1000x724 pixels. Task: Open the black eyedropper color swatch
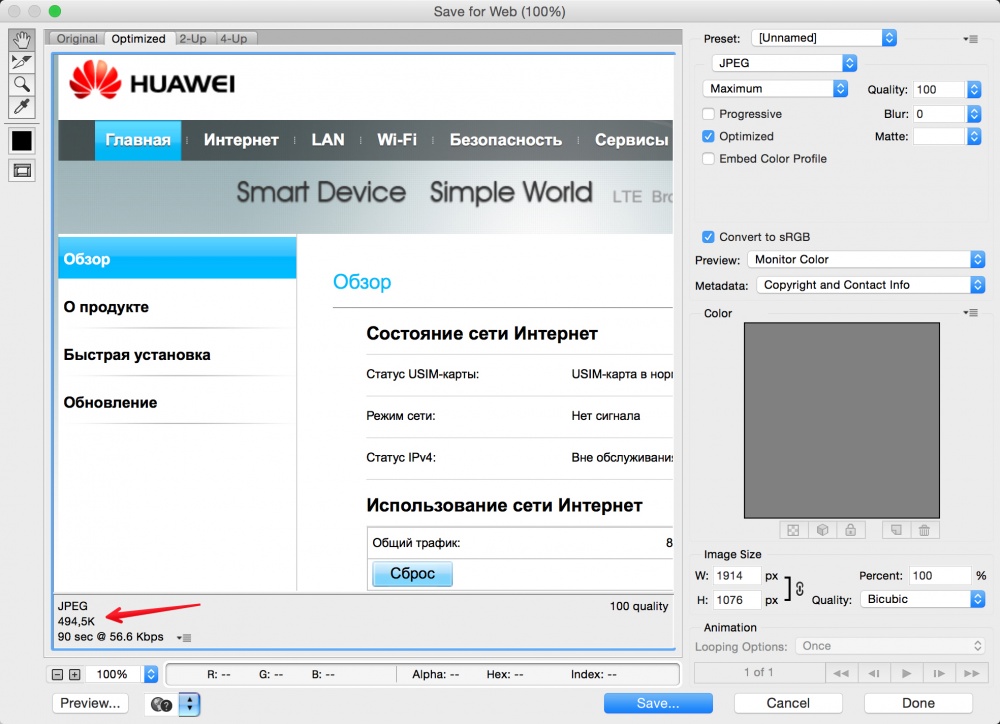point(22,140)
